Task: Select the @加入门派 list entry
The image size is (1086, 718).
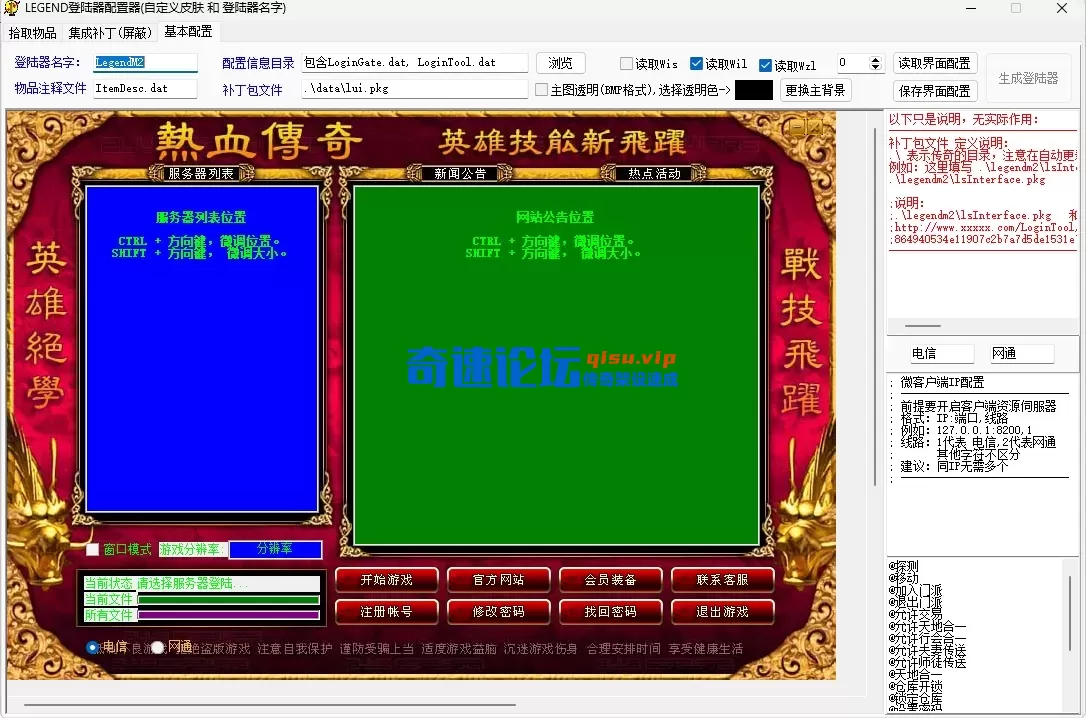Action: (916, 590)
